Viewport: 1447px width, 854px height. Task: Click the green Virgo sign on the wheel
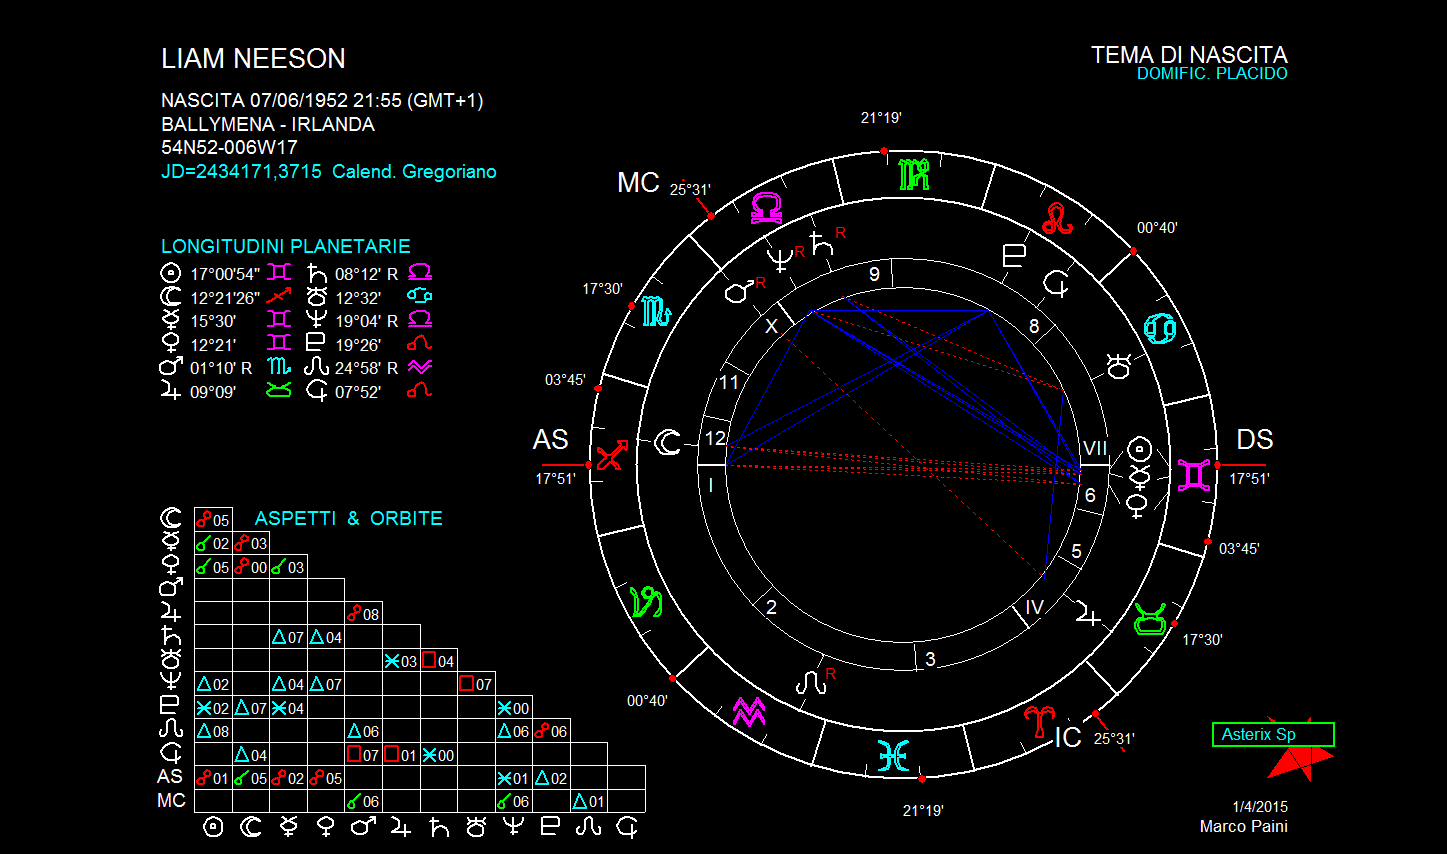tap(914, 174)
